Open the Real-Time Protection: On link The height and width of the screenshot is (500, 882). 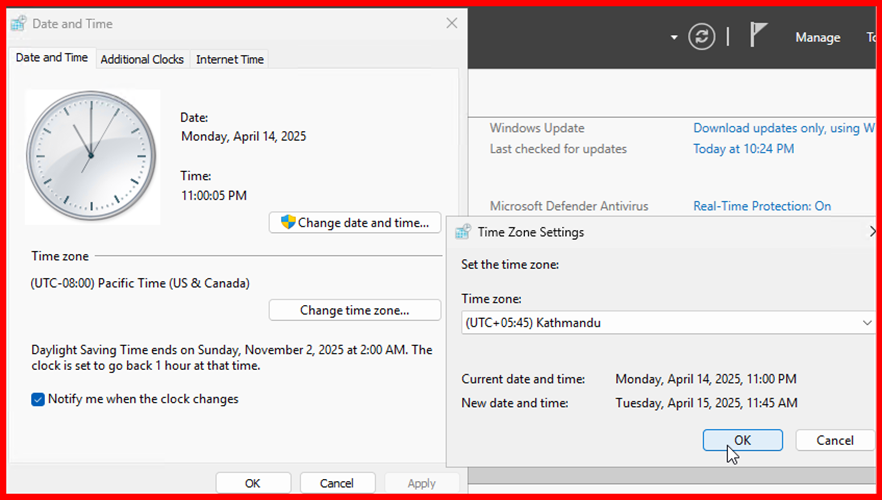click(762, 206)
